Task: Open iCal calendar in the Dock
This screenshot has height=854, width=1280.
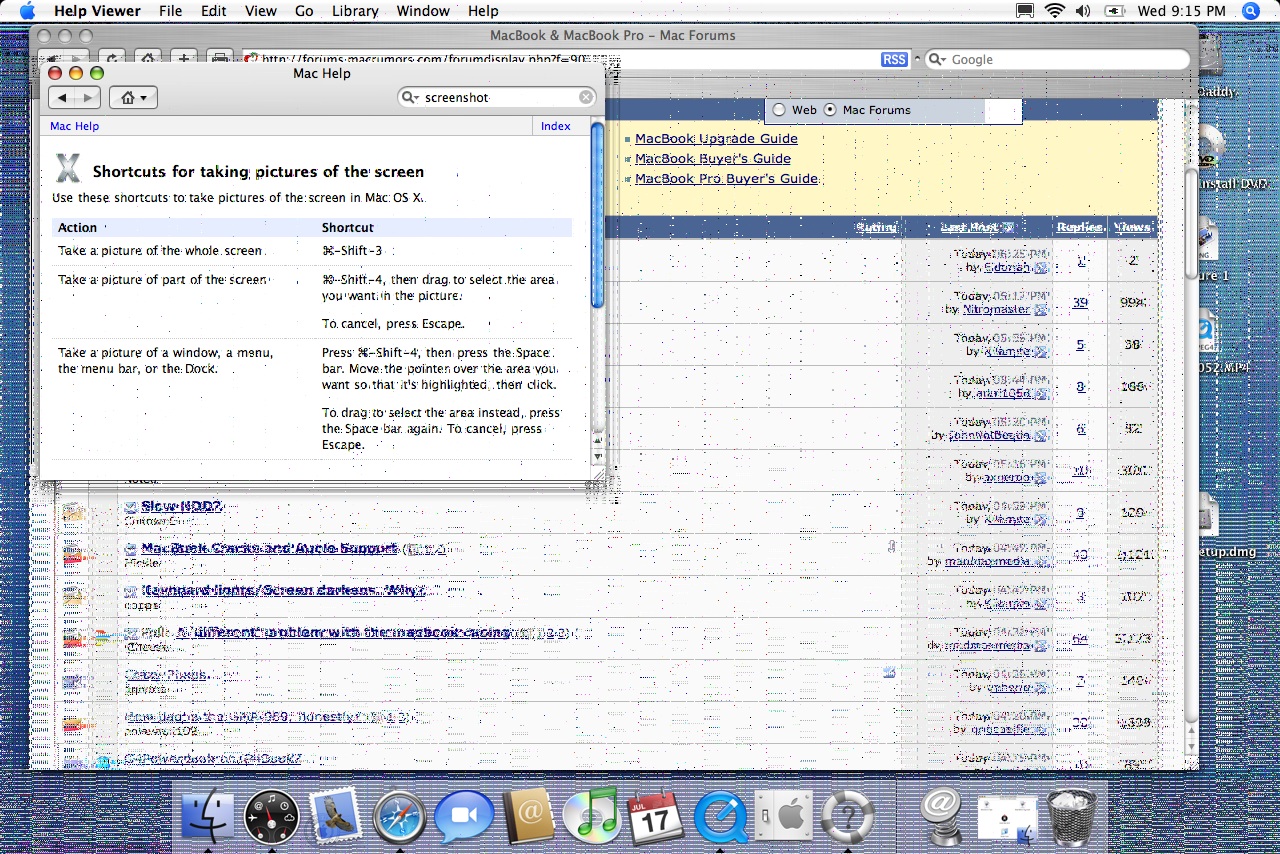Action: (x=654, y=817)
